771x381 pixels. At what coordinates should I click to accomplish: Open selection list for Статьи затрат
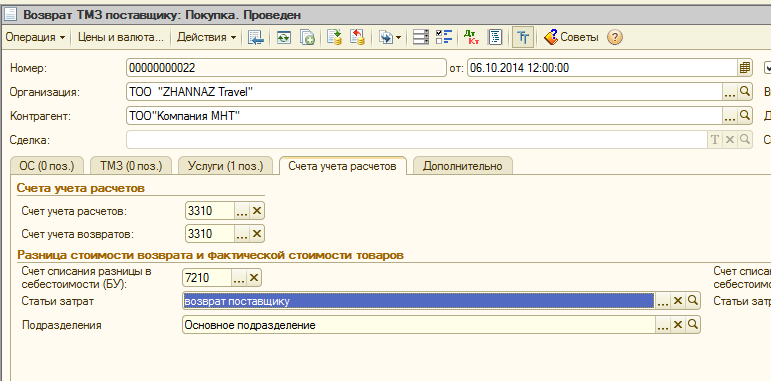click(x=662, y=301)
